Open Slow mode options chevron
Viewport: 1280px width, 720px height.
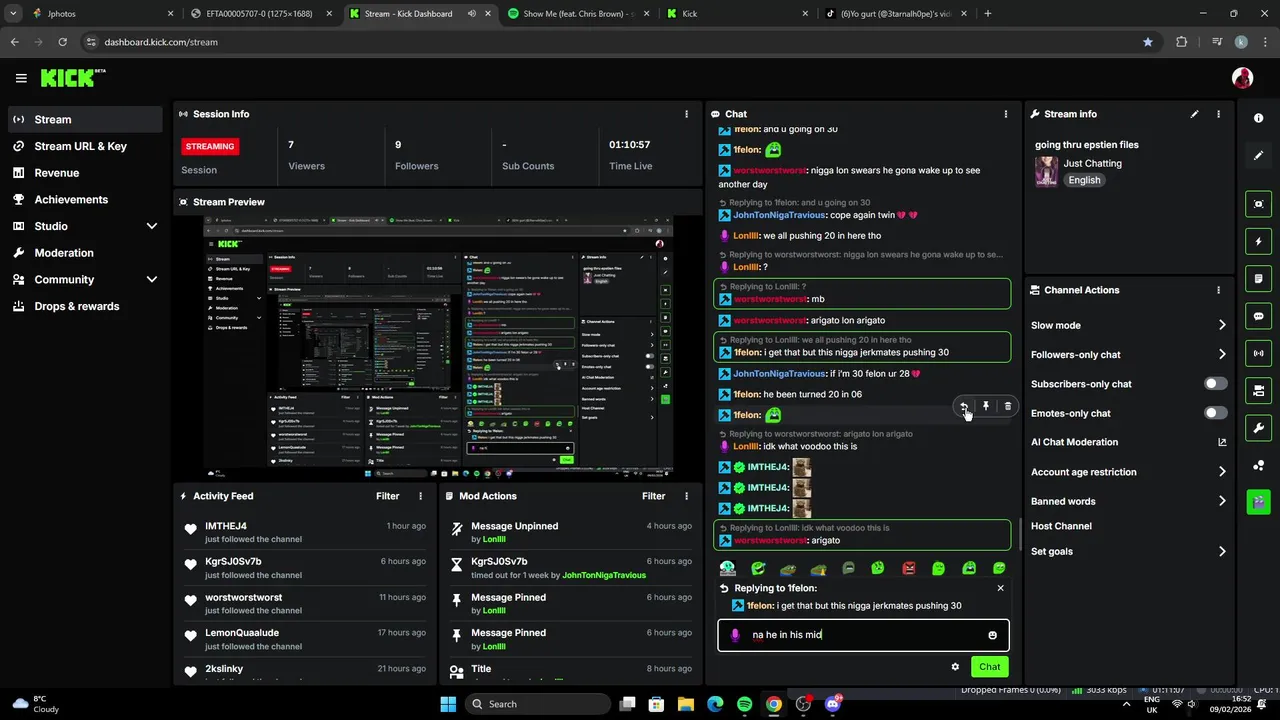tap(1222, 325)
